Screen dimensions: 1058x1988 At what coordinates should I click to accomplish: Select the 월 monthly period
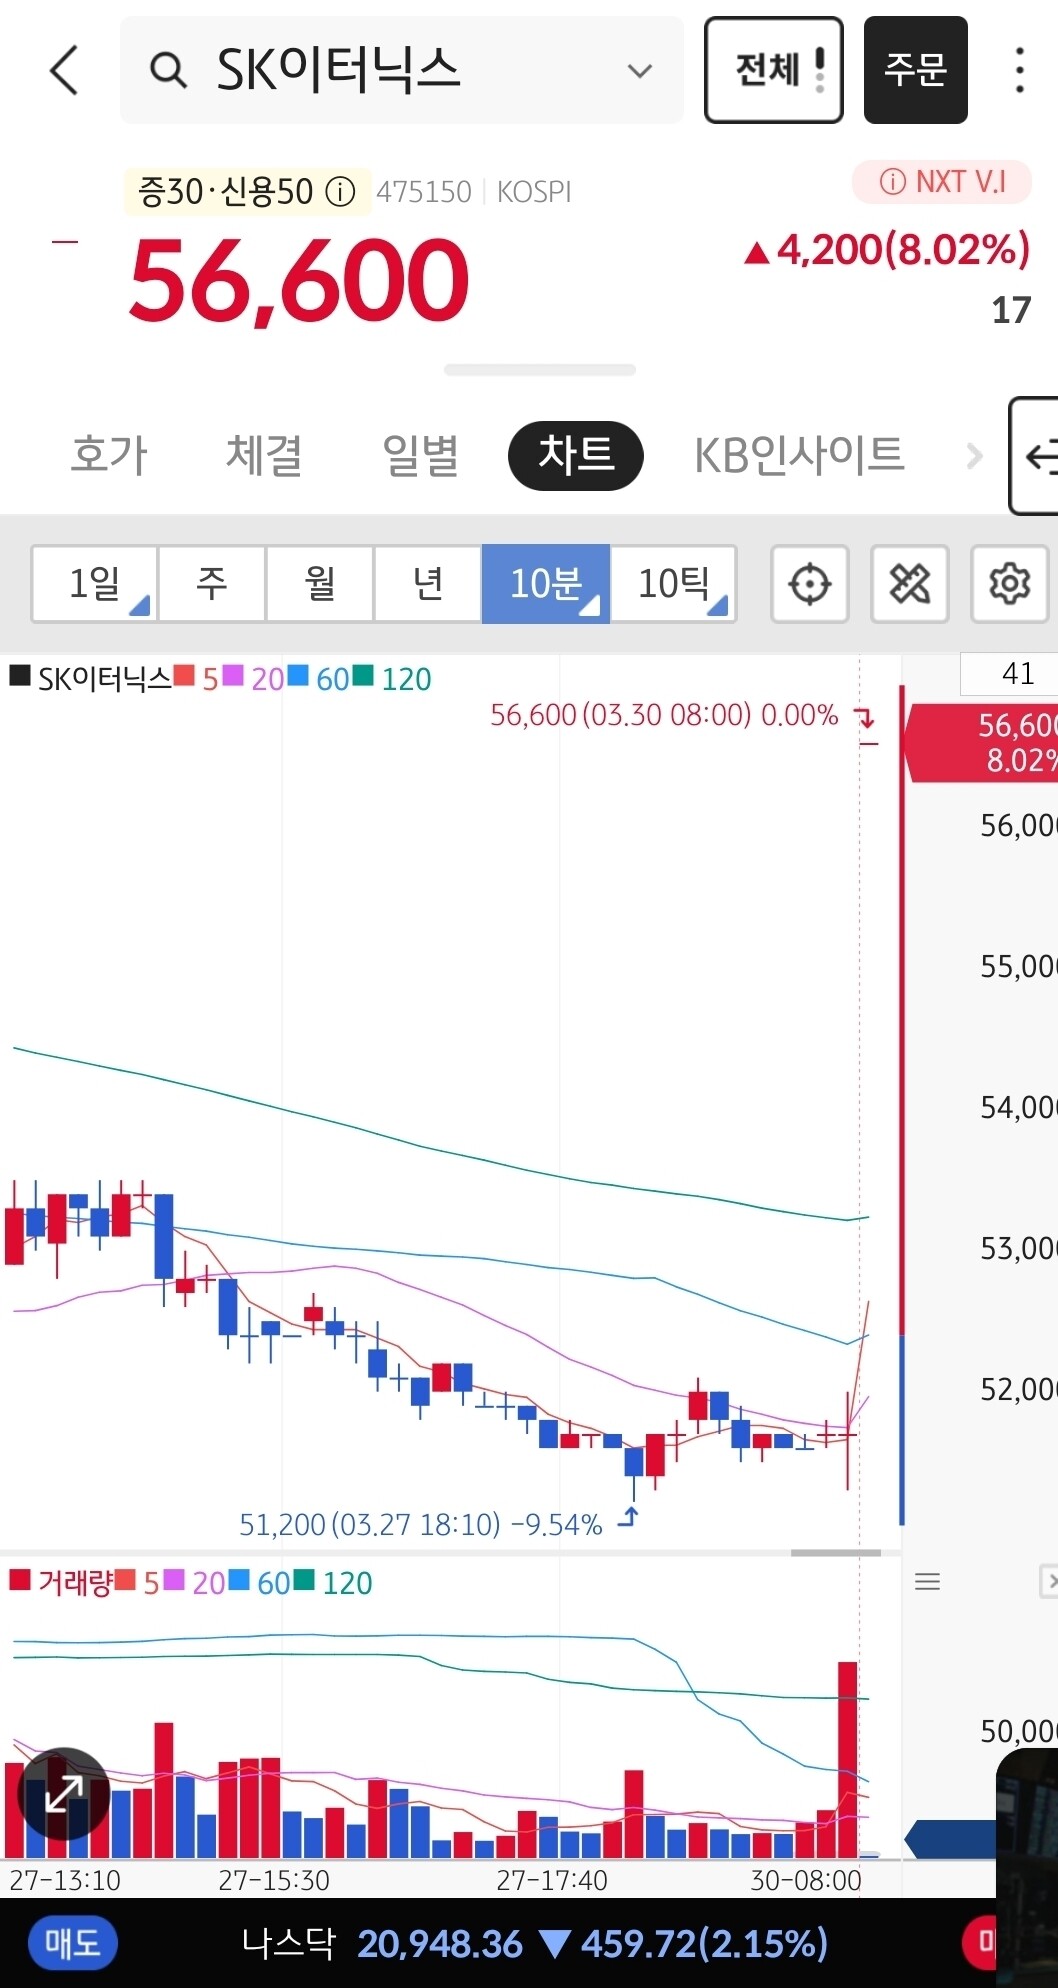click(320, 583)
